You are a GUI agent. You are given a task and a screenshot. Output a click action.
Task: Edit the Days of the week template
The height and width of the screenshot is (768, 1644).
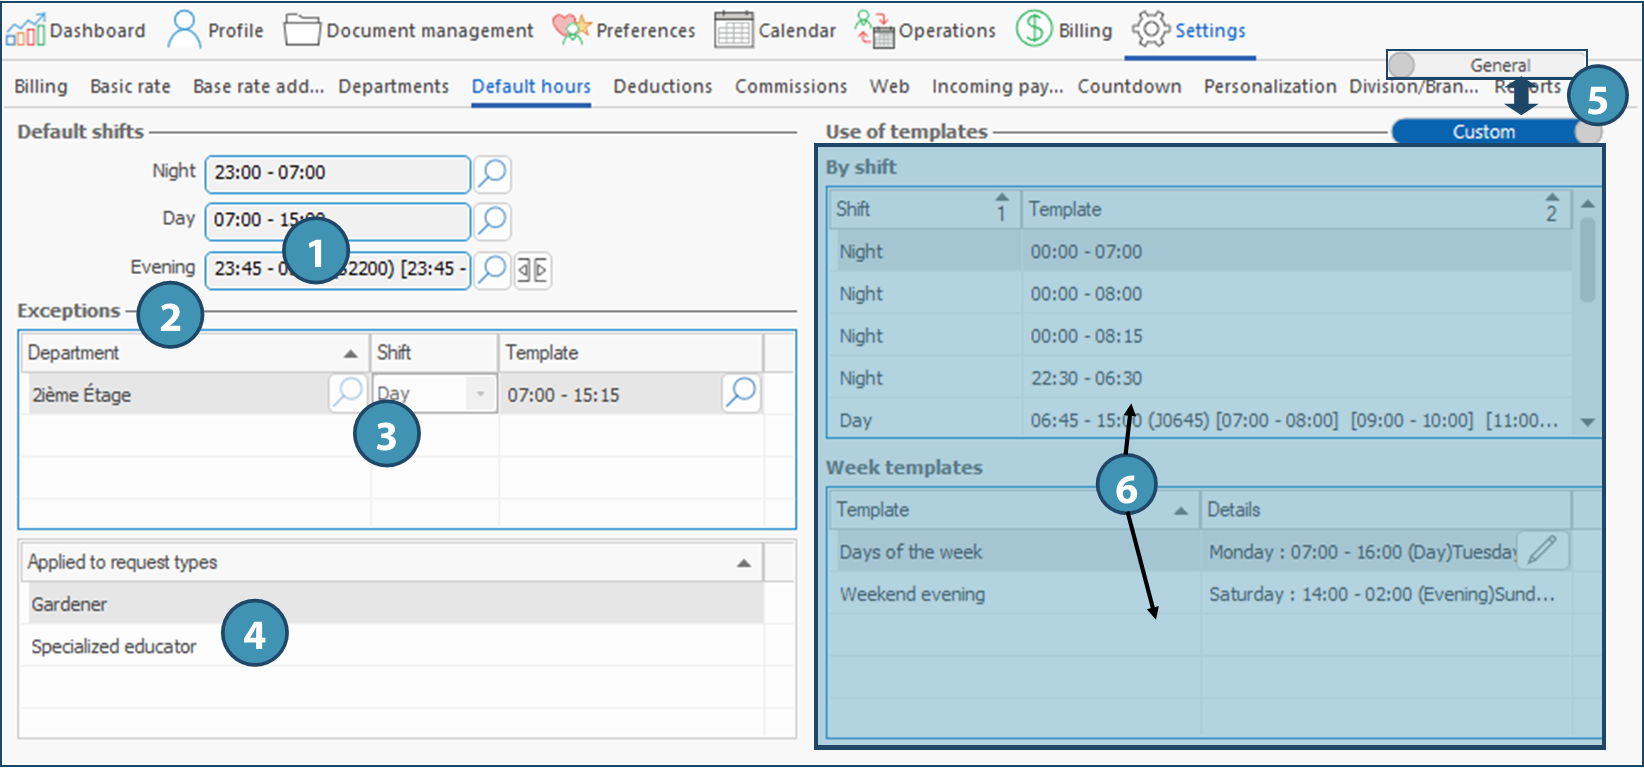click(1542, 549)
